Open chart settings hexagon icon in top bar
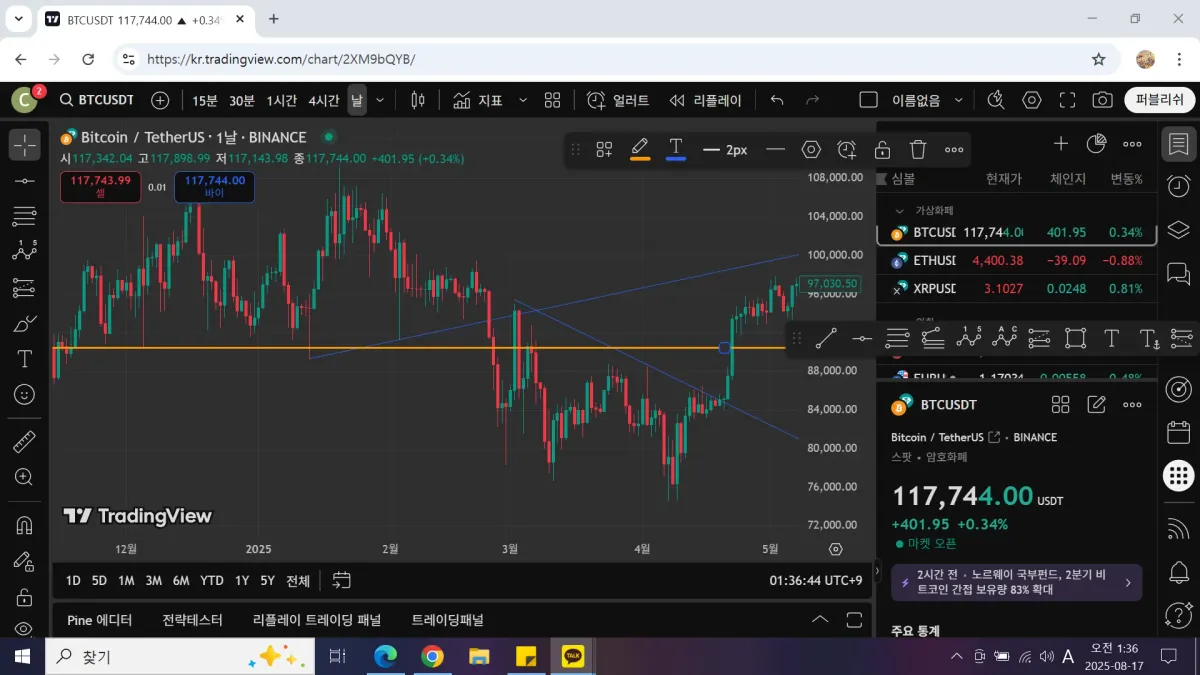The height and width of the screenshot is (675, 1200). (x=1031, y=100)
